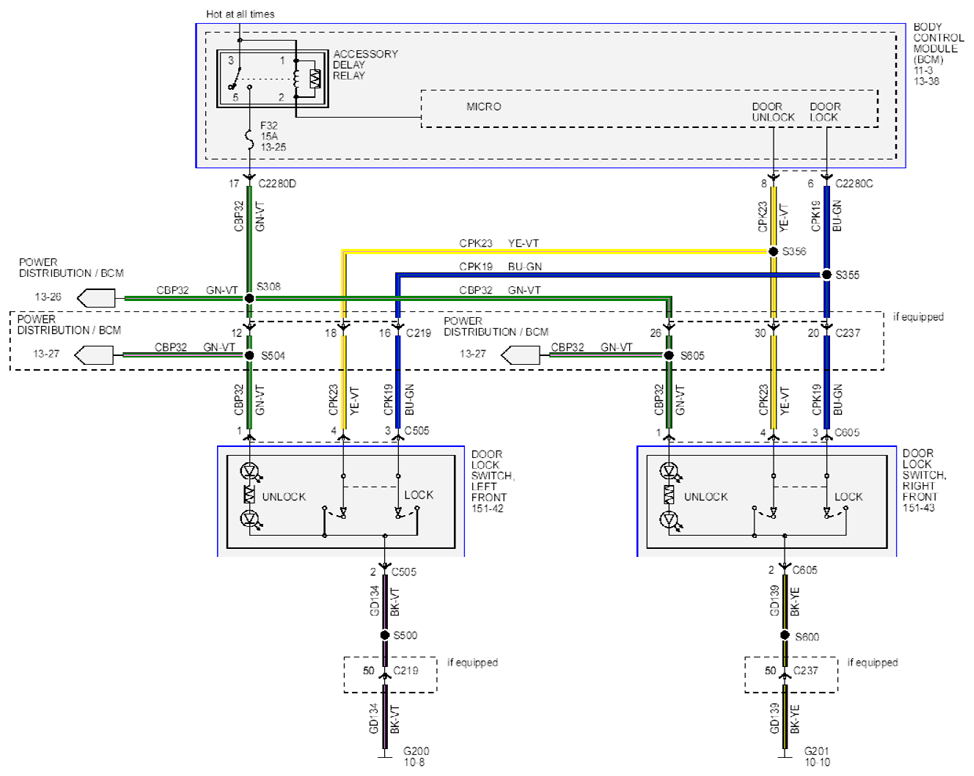Click 'LOCK' text in the right front switch
This screenshot has height=776, width=974.
849,497
